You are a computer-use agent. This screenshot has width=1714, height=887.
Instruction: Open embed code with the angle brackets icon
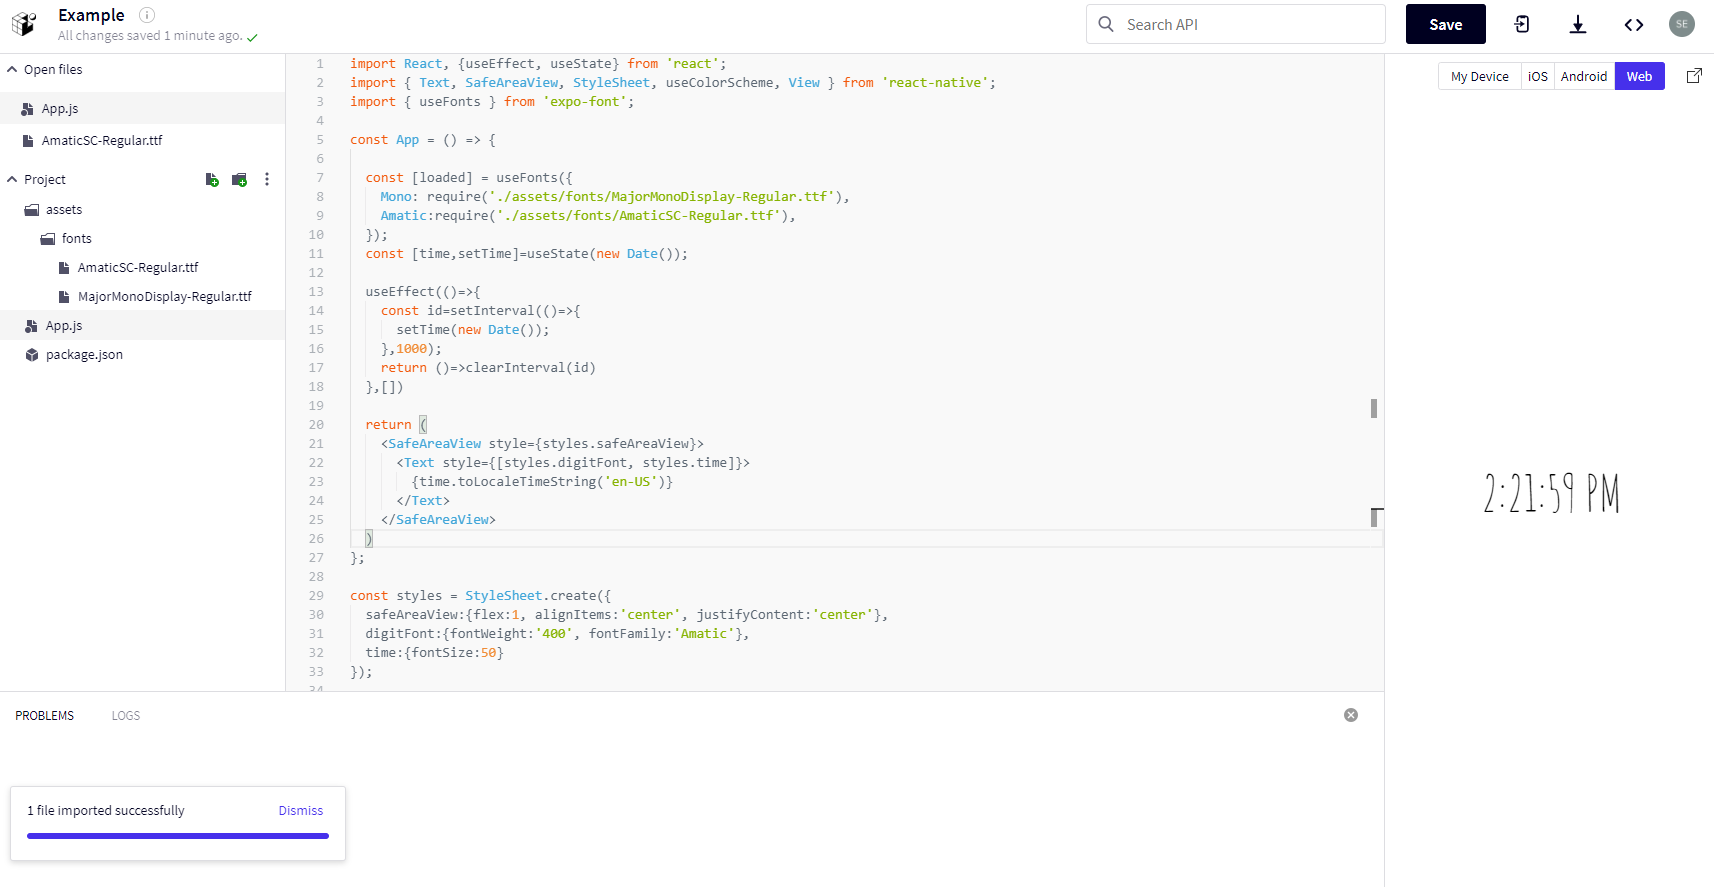(1634, 24)
